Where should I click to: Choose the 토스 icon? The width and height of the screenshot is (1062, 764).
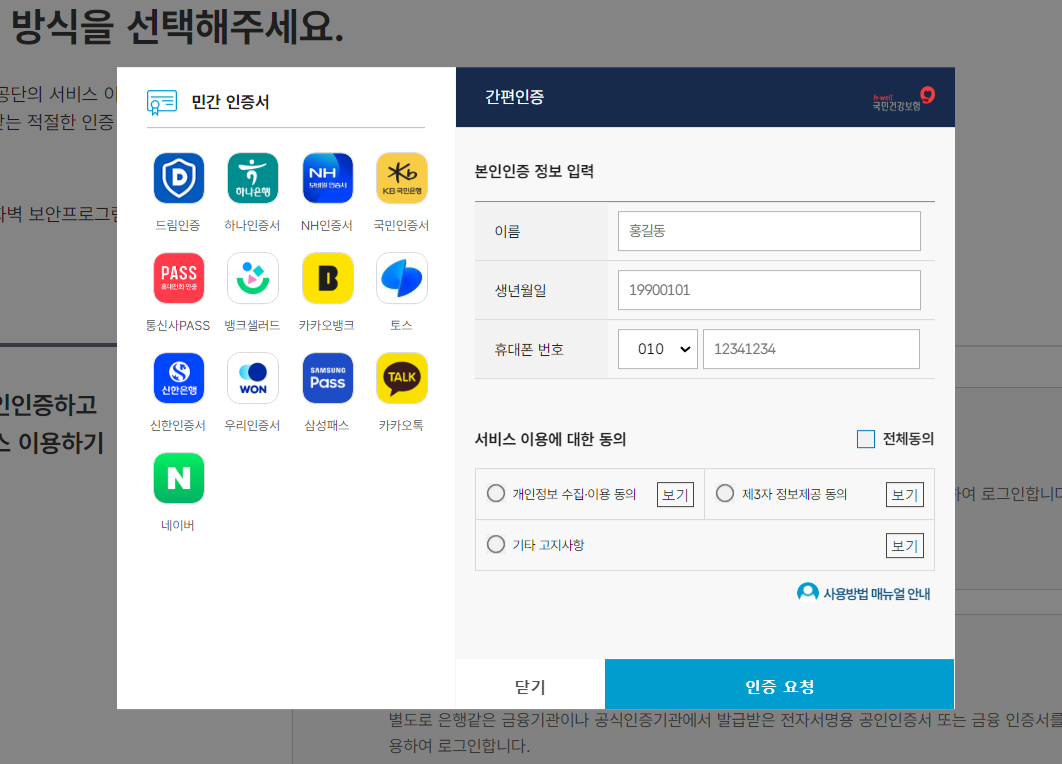(402, 278)
